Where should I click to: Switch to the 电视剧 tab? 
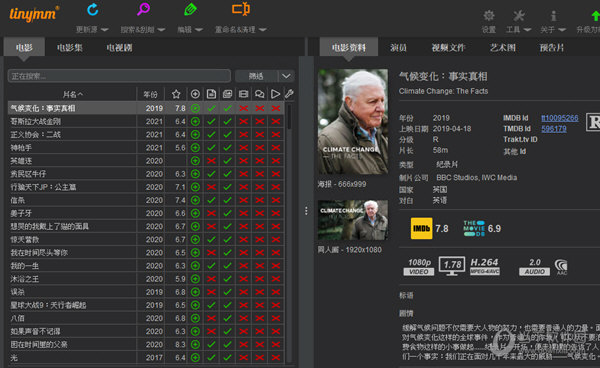pyautogui.click(x=119, y=47)
